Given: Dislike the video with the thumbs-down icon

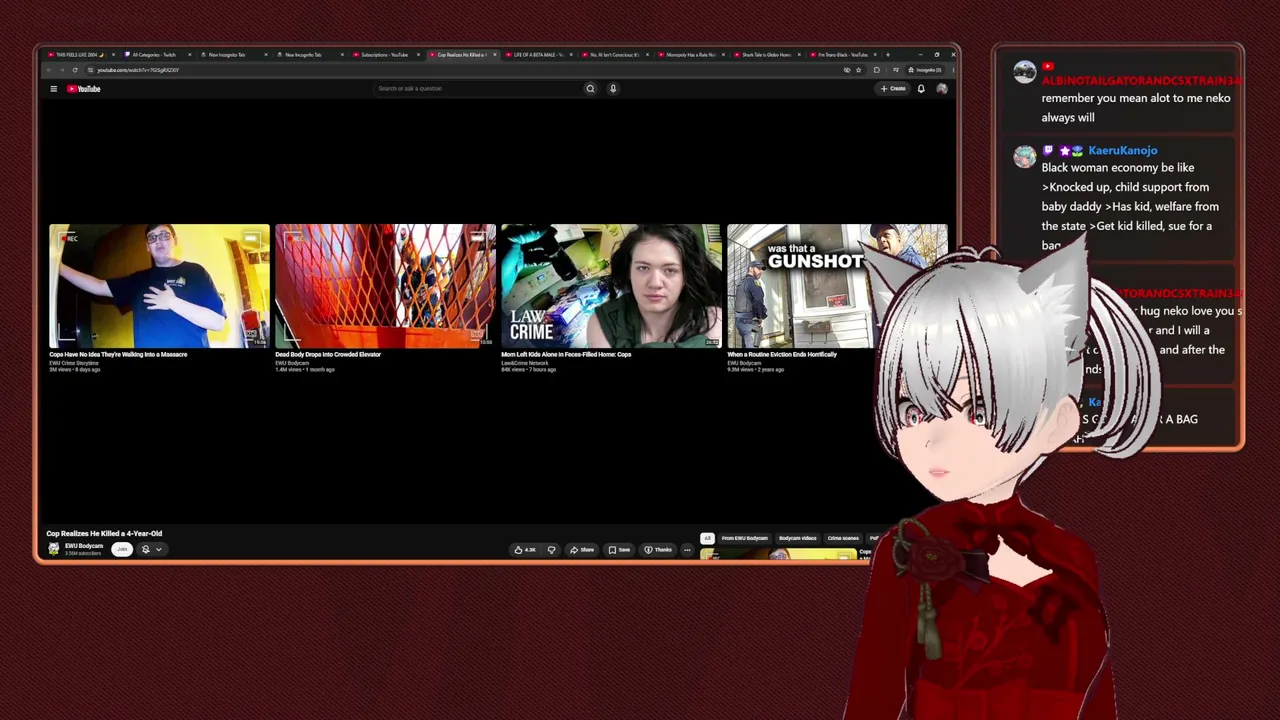Looking at the screenshot, I should pos(551,550).
